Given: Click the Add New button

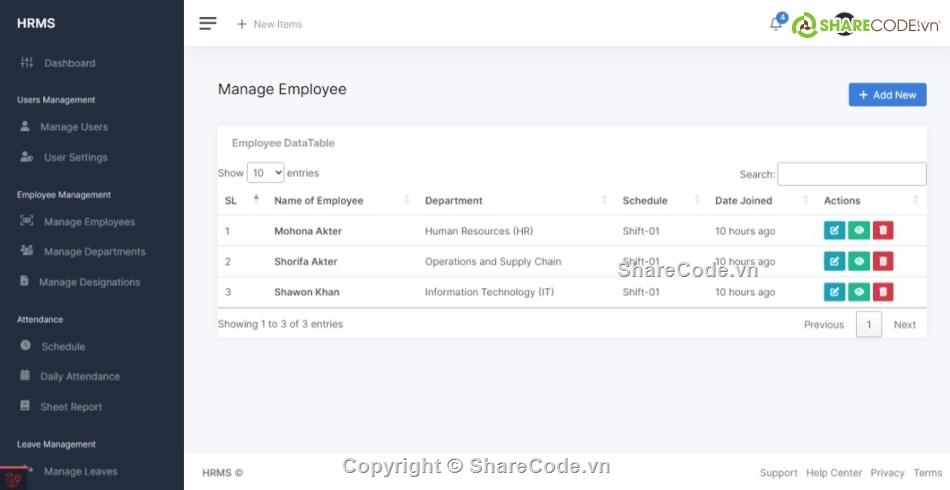Looking at the screenshot, I should pyautogui.click(x=887, y=95).
